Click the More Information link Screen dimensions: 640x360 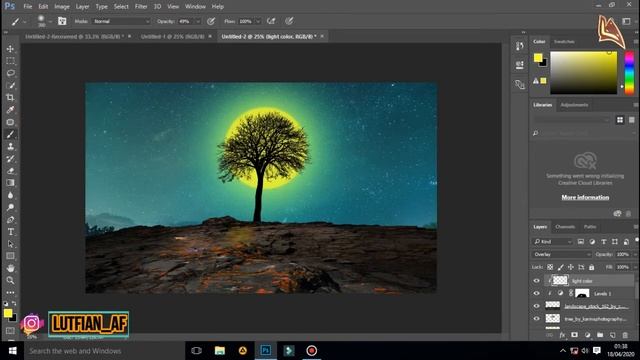(585, 197)
